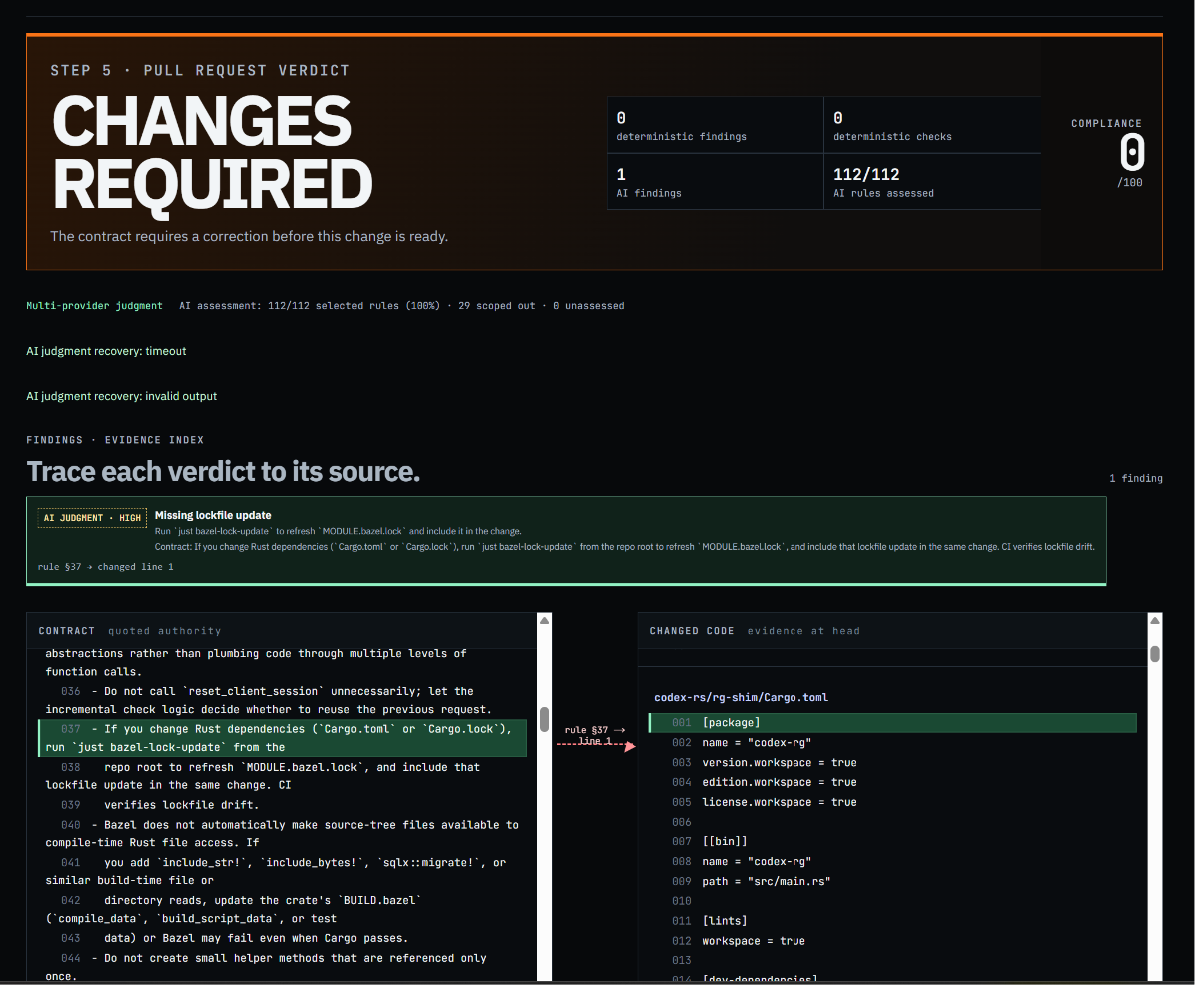Click the contract panel scrollbar thumb
Image resolution: width=1195 pixels, height=985 pixels.
click(544, 720)
